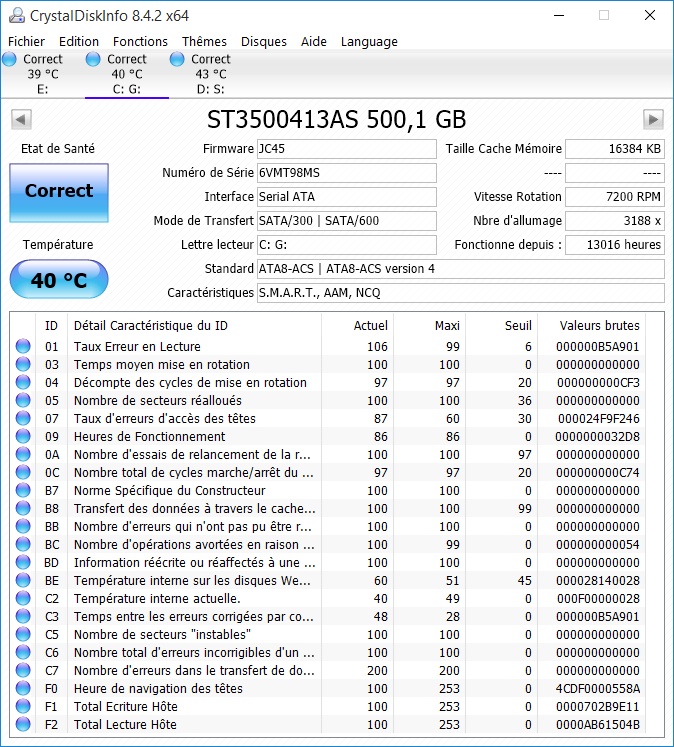Open the Fonctions menu
This screenshot has width=674, height=747.
[141, 41]
